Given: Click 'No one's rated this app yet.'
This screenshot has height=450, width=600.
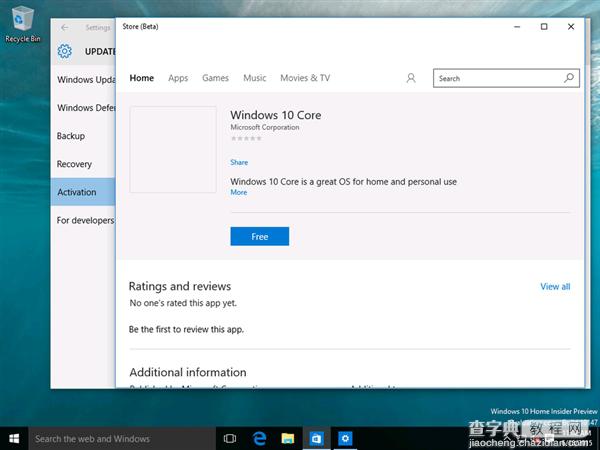Looking at the screenshot, I should tap(183, 303).
